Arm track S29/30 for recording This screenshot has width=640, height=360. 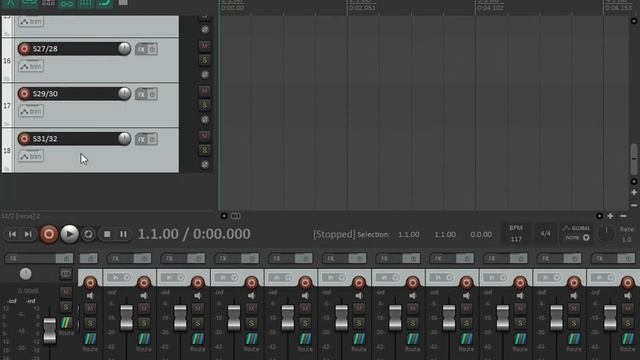pyautogui.click(x=24, y=94)
